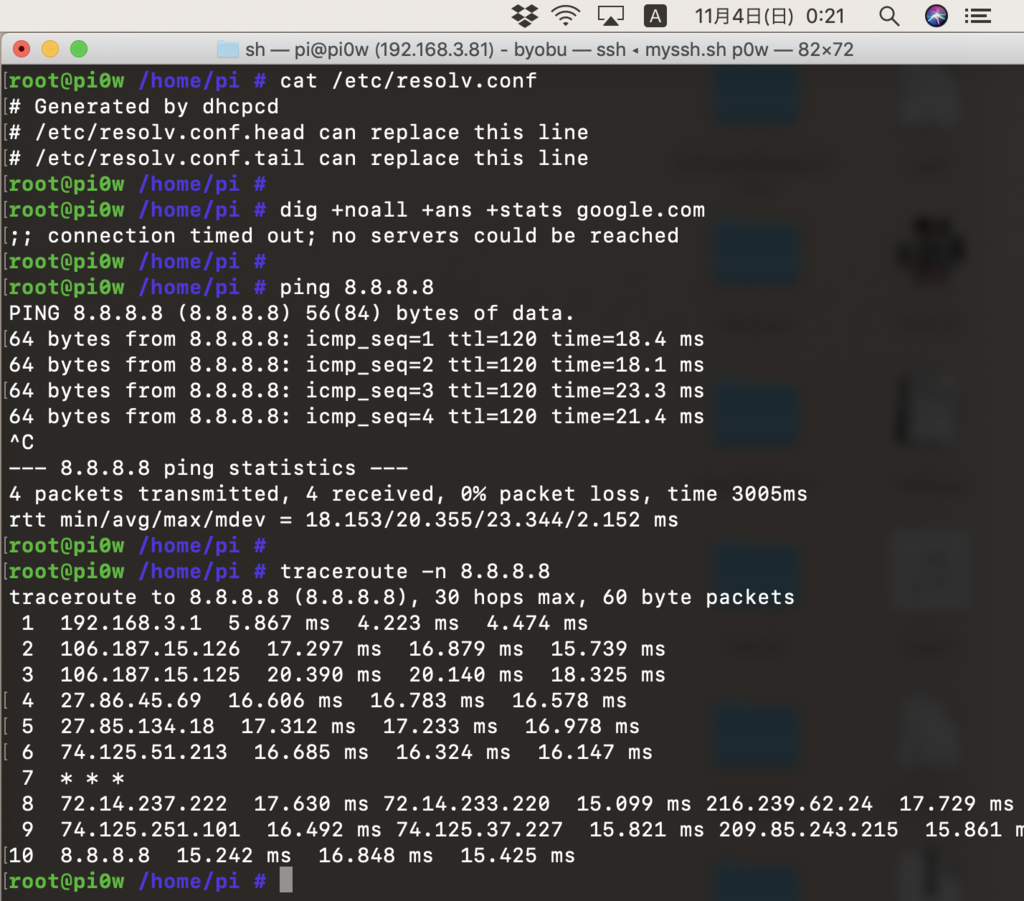
Task: Click the window title text containing byobu
Action: (549, 50)
